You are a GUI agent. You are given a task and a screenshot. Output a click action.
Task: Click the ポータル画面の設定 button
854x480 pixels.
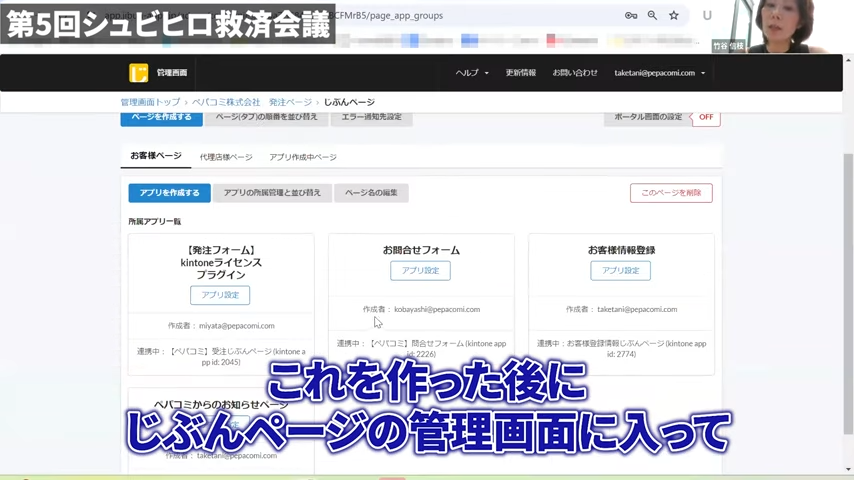[648, 117]
